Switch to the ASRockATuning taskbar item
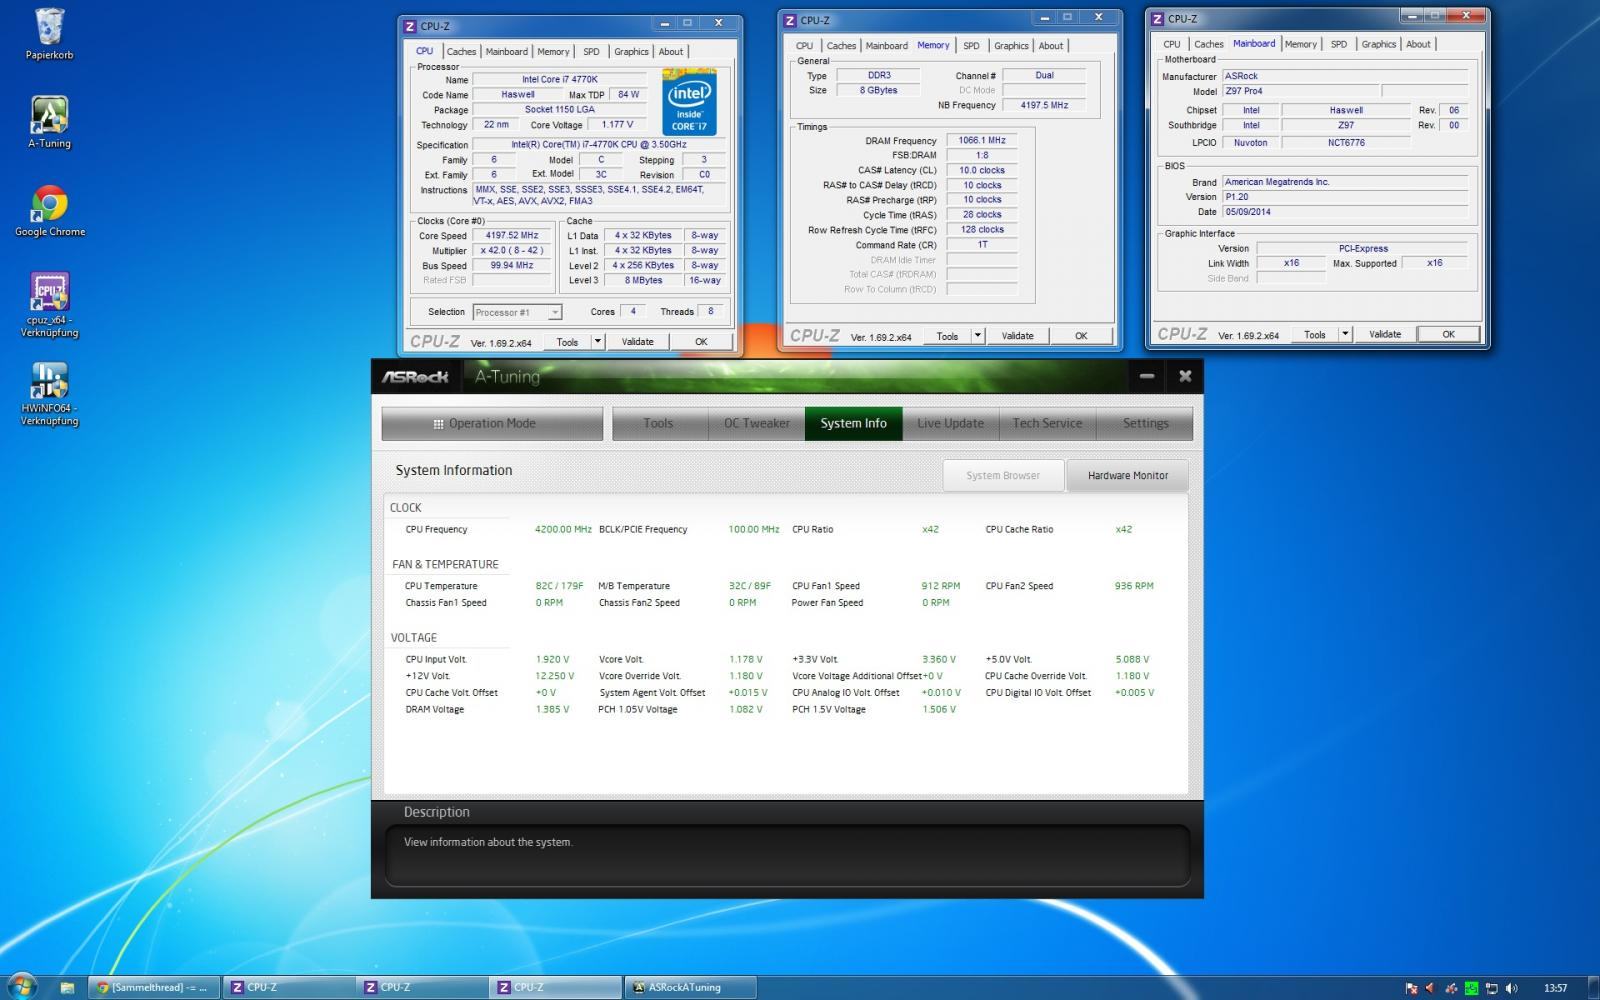 688,987
